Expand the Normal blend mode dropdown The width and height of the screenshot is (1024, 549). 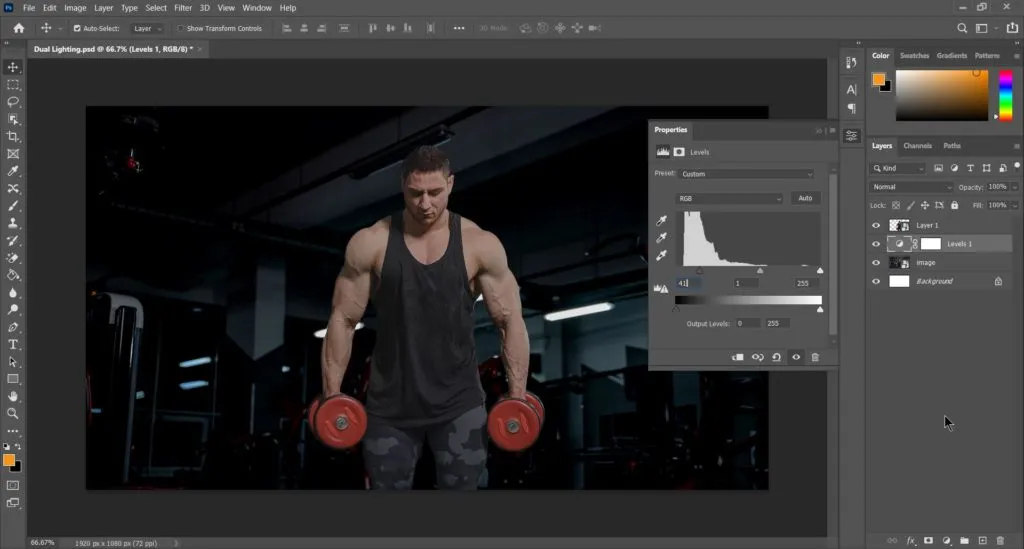click(912, 187)
